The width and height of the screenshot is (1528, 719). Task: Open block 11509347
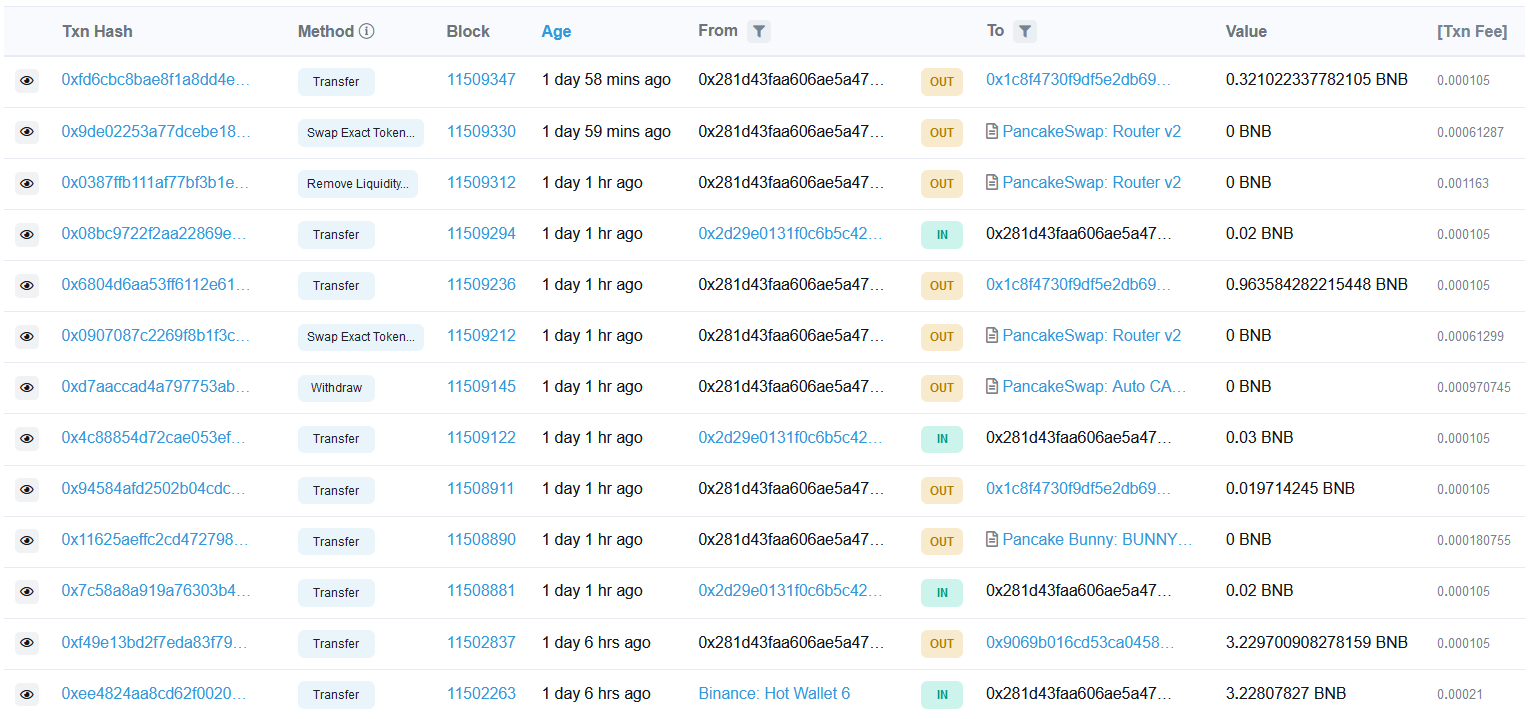(481, 80)
